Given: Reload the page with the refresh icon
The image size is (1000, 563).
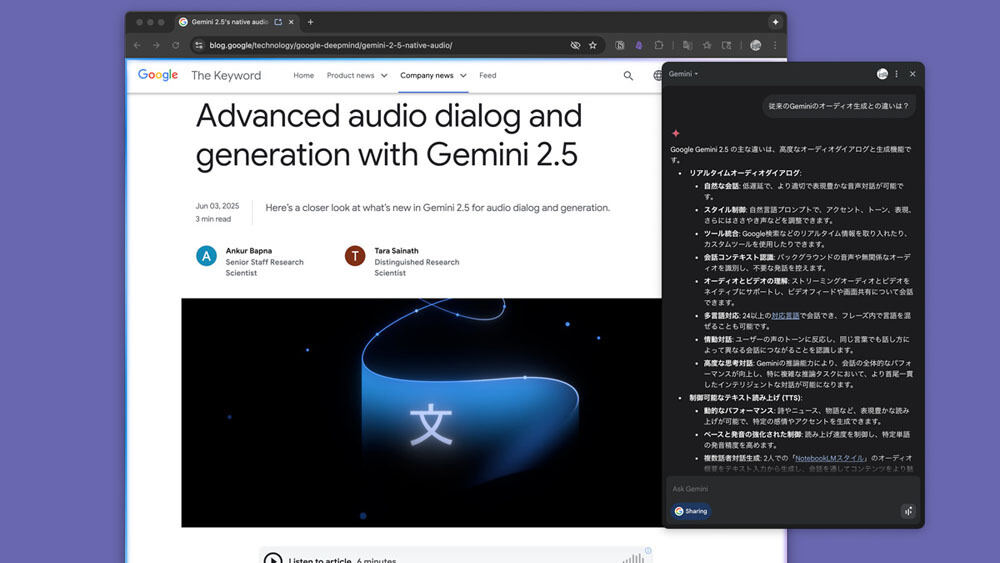Looking at the screenshot, I should [x=175, y=45].
